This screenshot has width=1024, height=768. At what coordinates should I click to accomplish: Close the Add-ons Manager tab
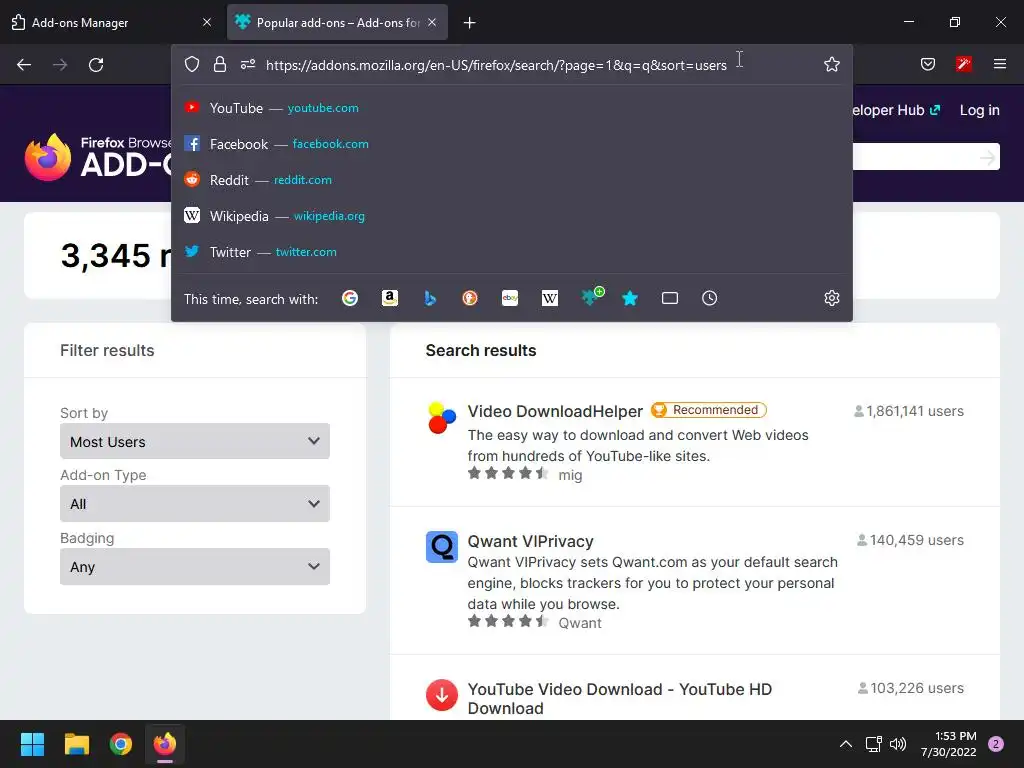tap(207, 22)
